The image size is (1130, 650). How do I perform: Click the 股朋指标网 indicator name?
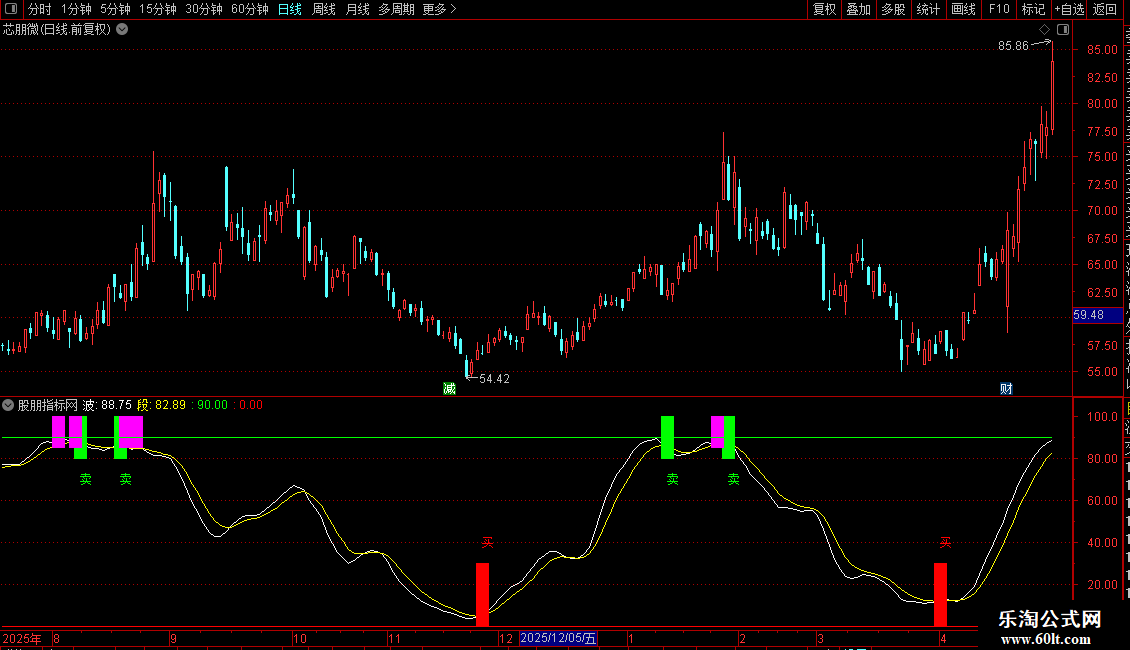coord(48,405)
